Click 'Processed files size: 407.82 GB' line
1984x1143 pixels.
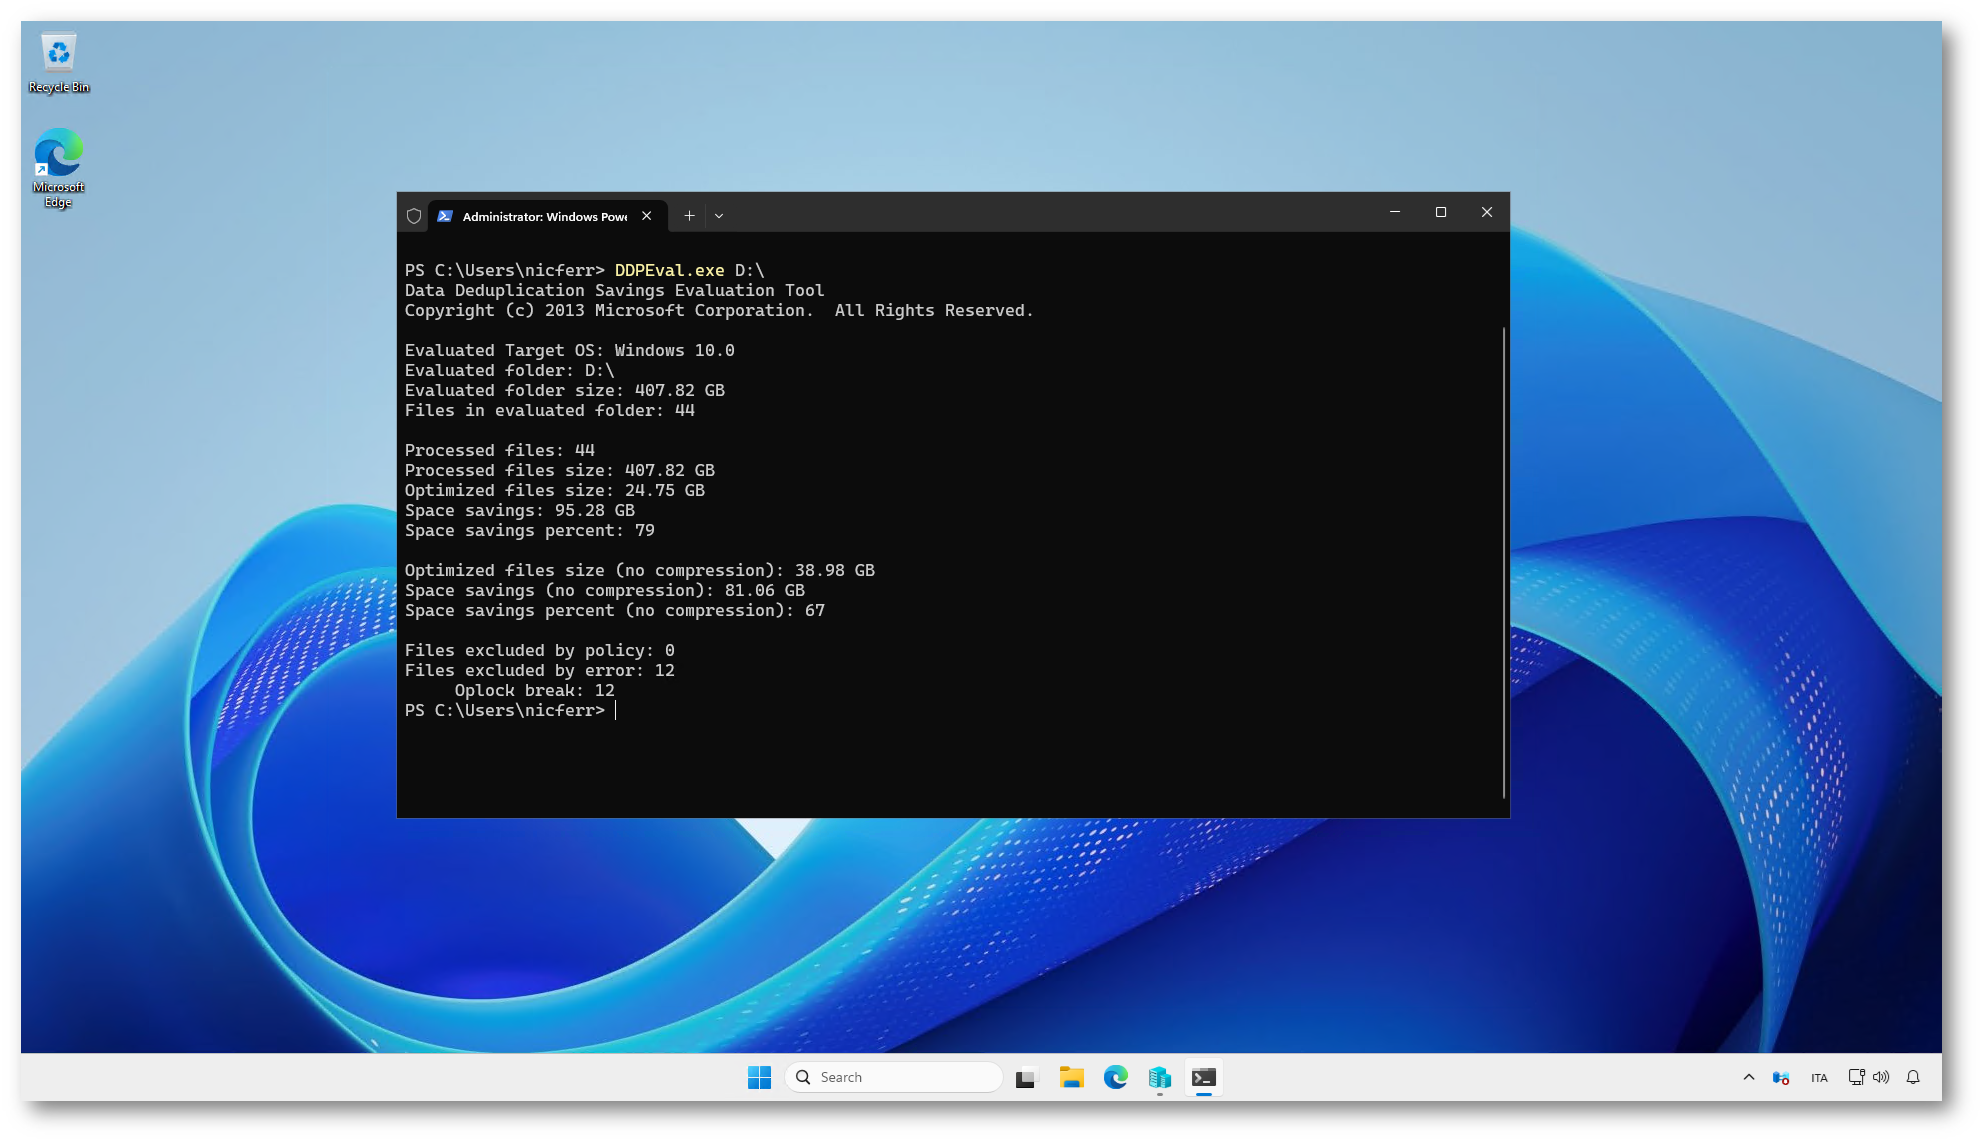559,470
